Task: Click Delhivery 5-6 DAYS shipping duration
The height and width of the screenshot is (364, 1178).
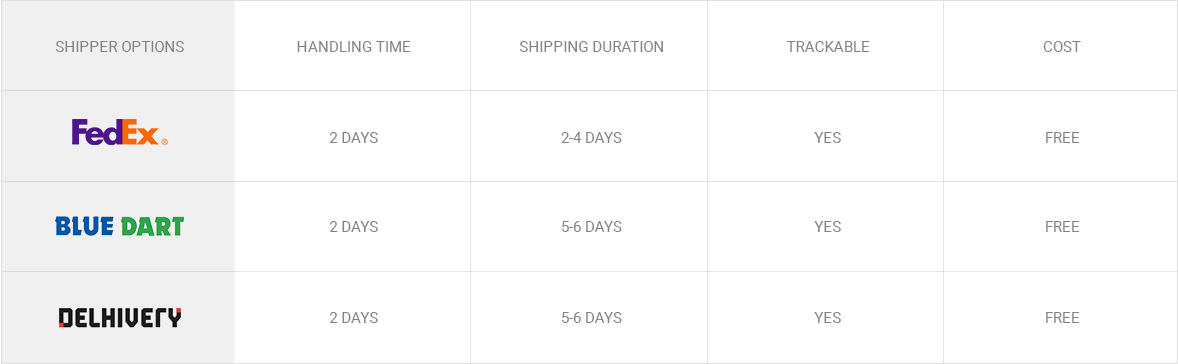Action: click(591, 317)
